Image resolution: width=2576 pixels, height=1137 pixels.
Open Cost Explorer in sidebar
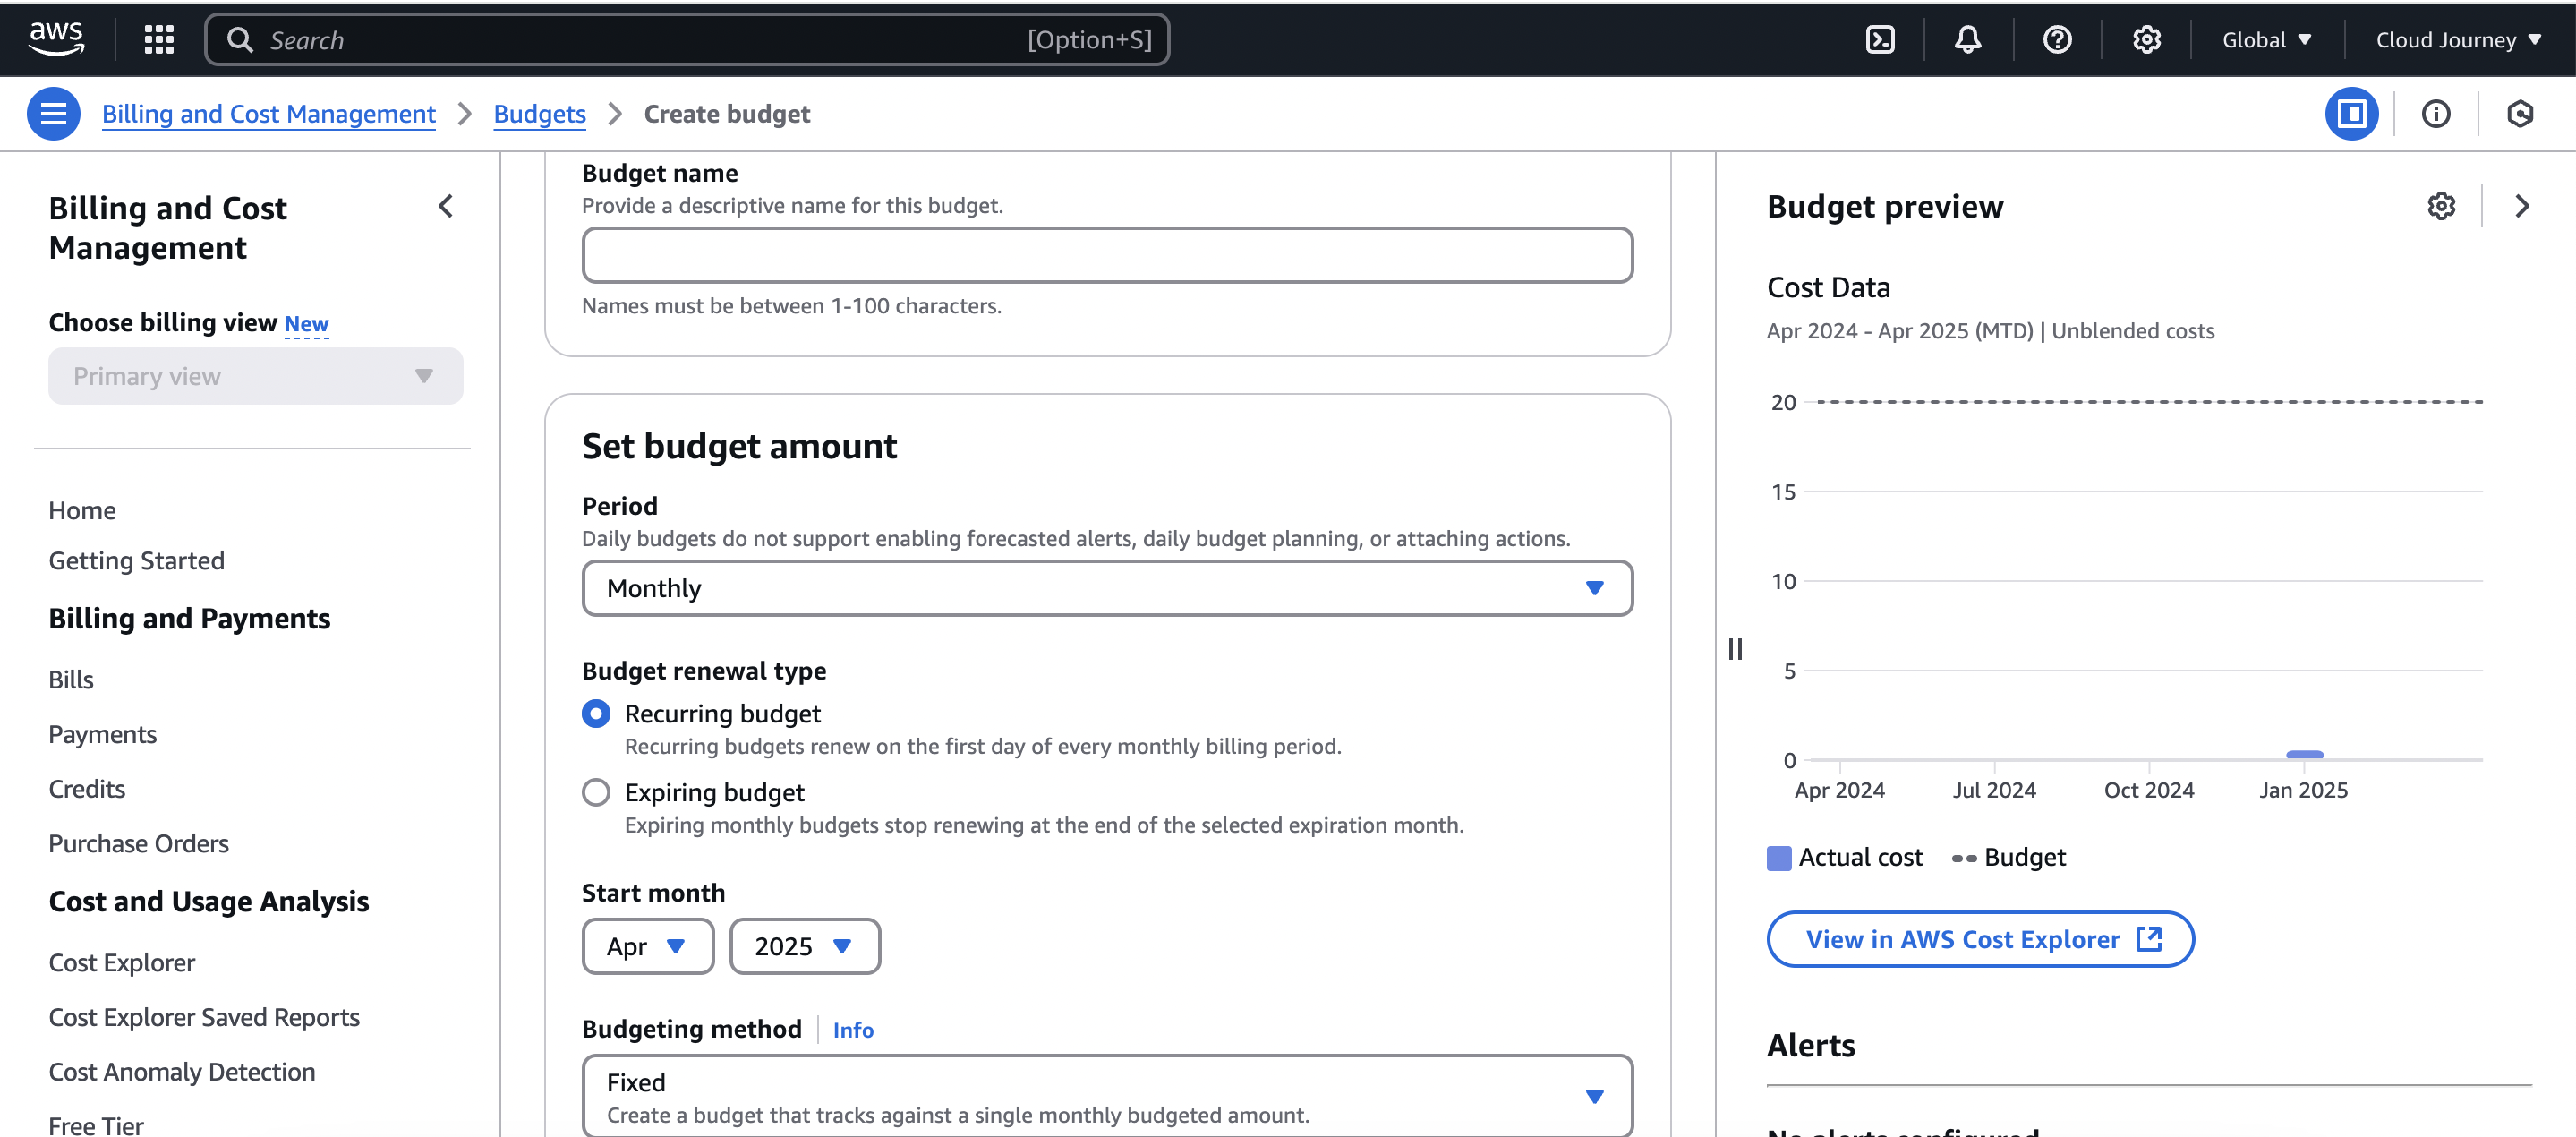pos(122,962)
